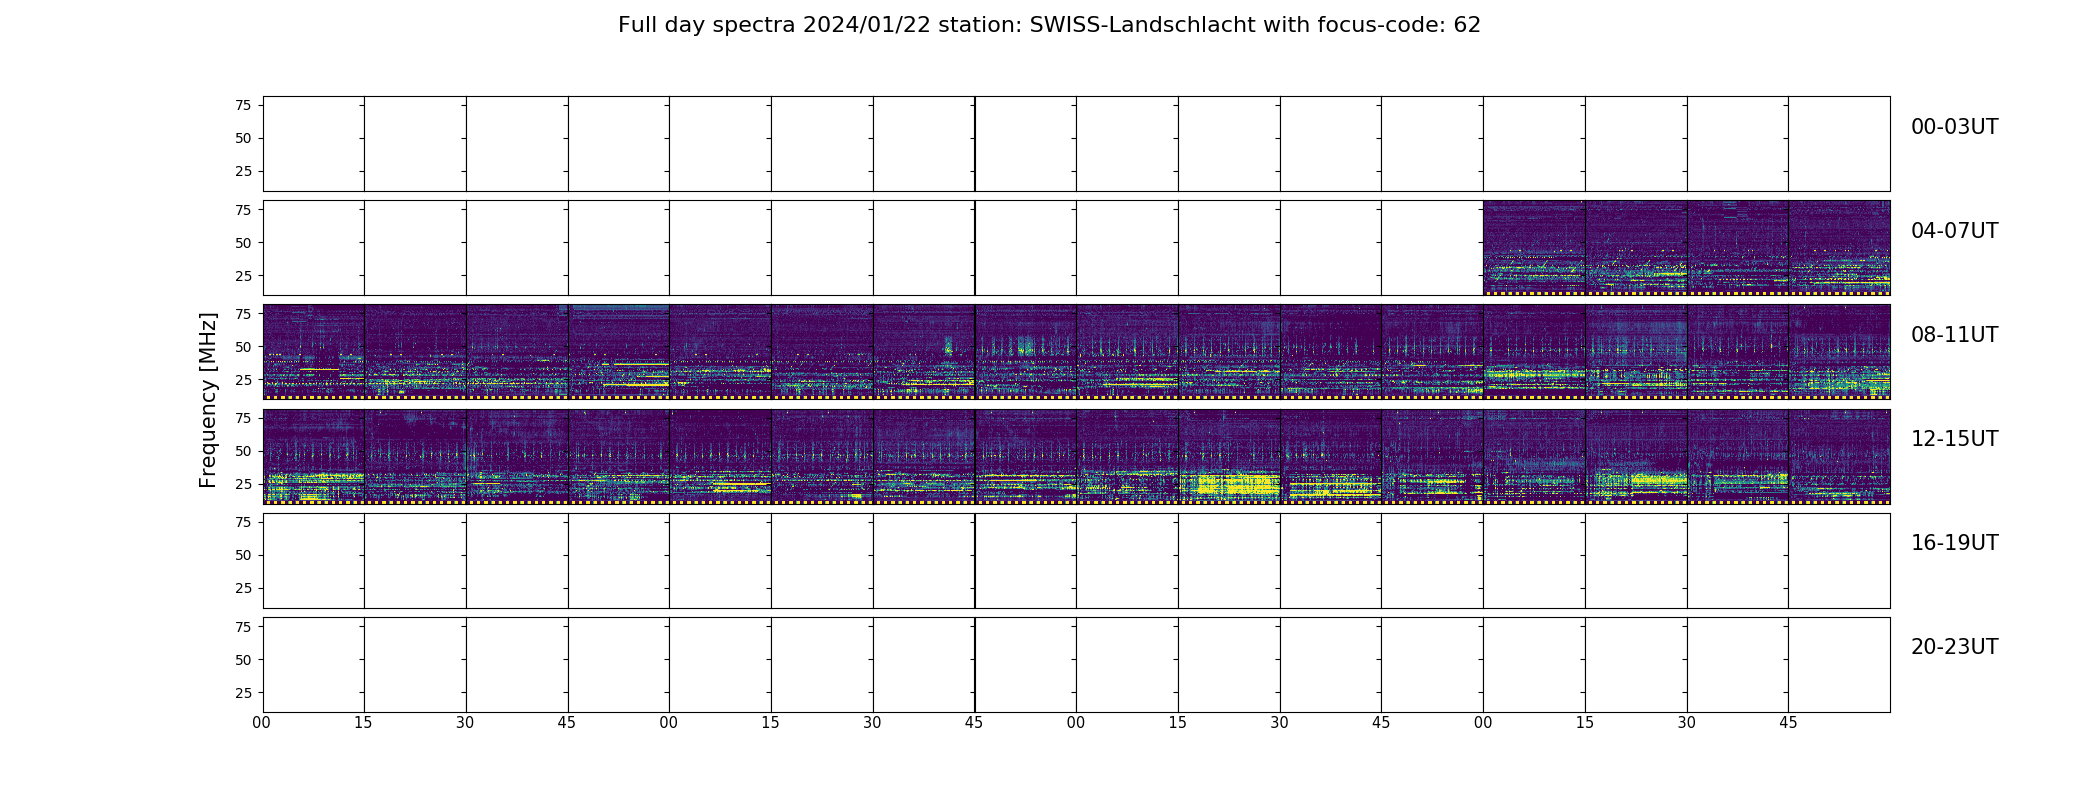
Task: Click the first spectrogram segment of the 08-11UT row
Action: tap(313, 352)
